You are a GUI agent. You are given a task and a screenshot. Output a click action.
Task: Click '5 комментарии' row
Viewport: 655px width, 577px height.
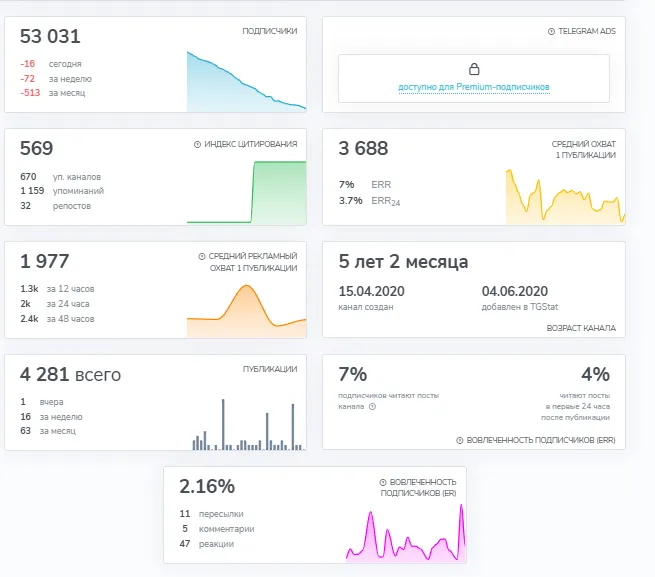point(218,529)
